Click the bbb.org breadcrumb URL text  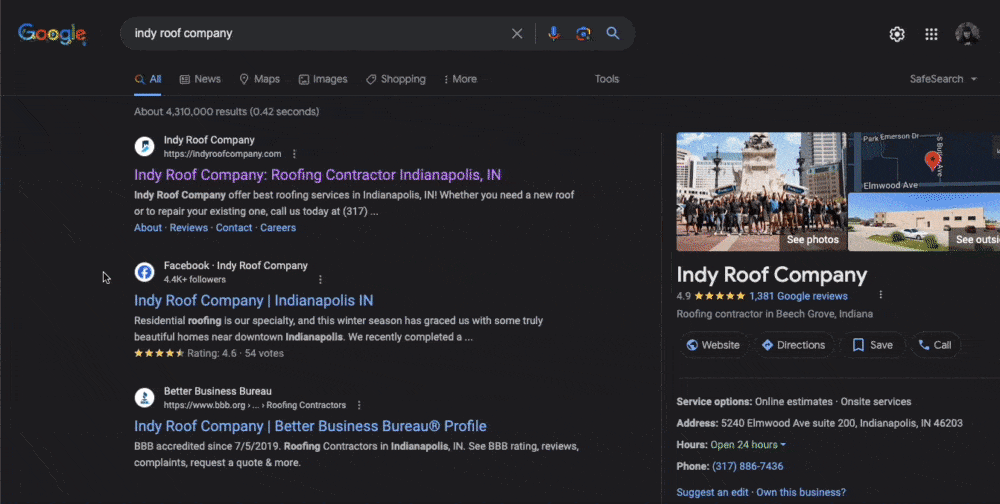(255, 405)
